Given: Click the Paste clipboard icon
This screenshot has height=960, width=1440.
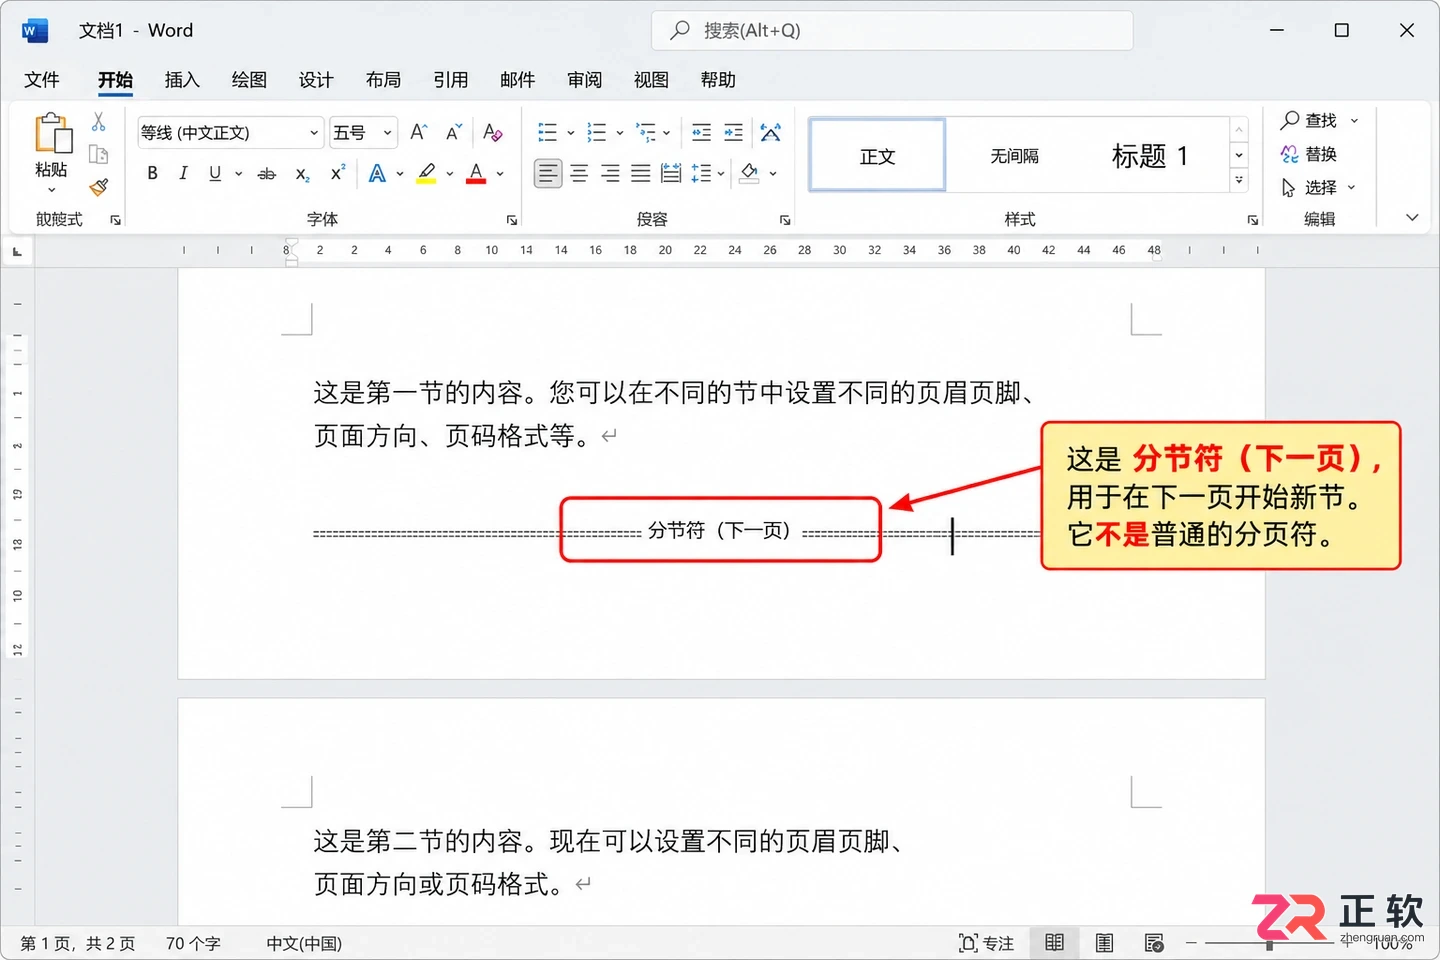Looking at the screenshot, I should click(53, 134).
